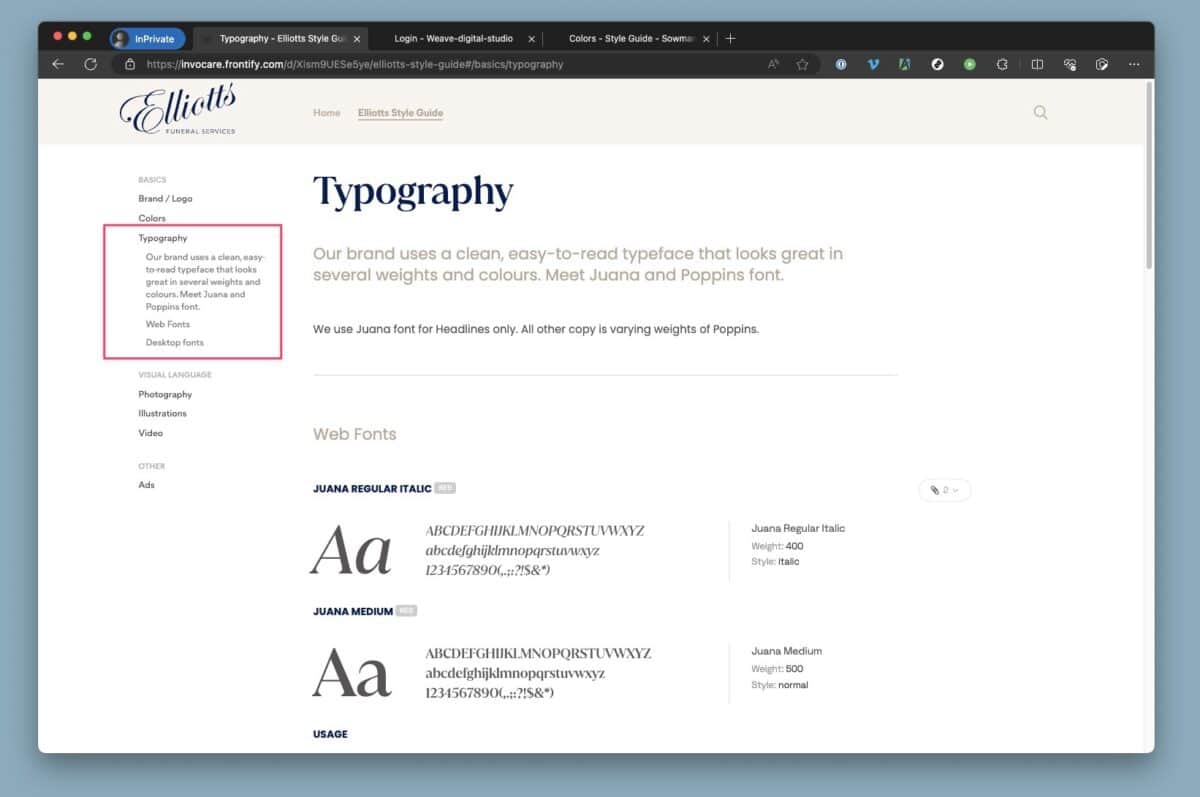
Task: Toggle the favorites star for this page
Action: coord(803,63)
